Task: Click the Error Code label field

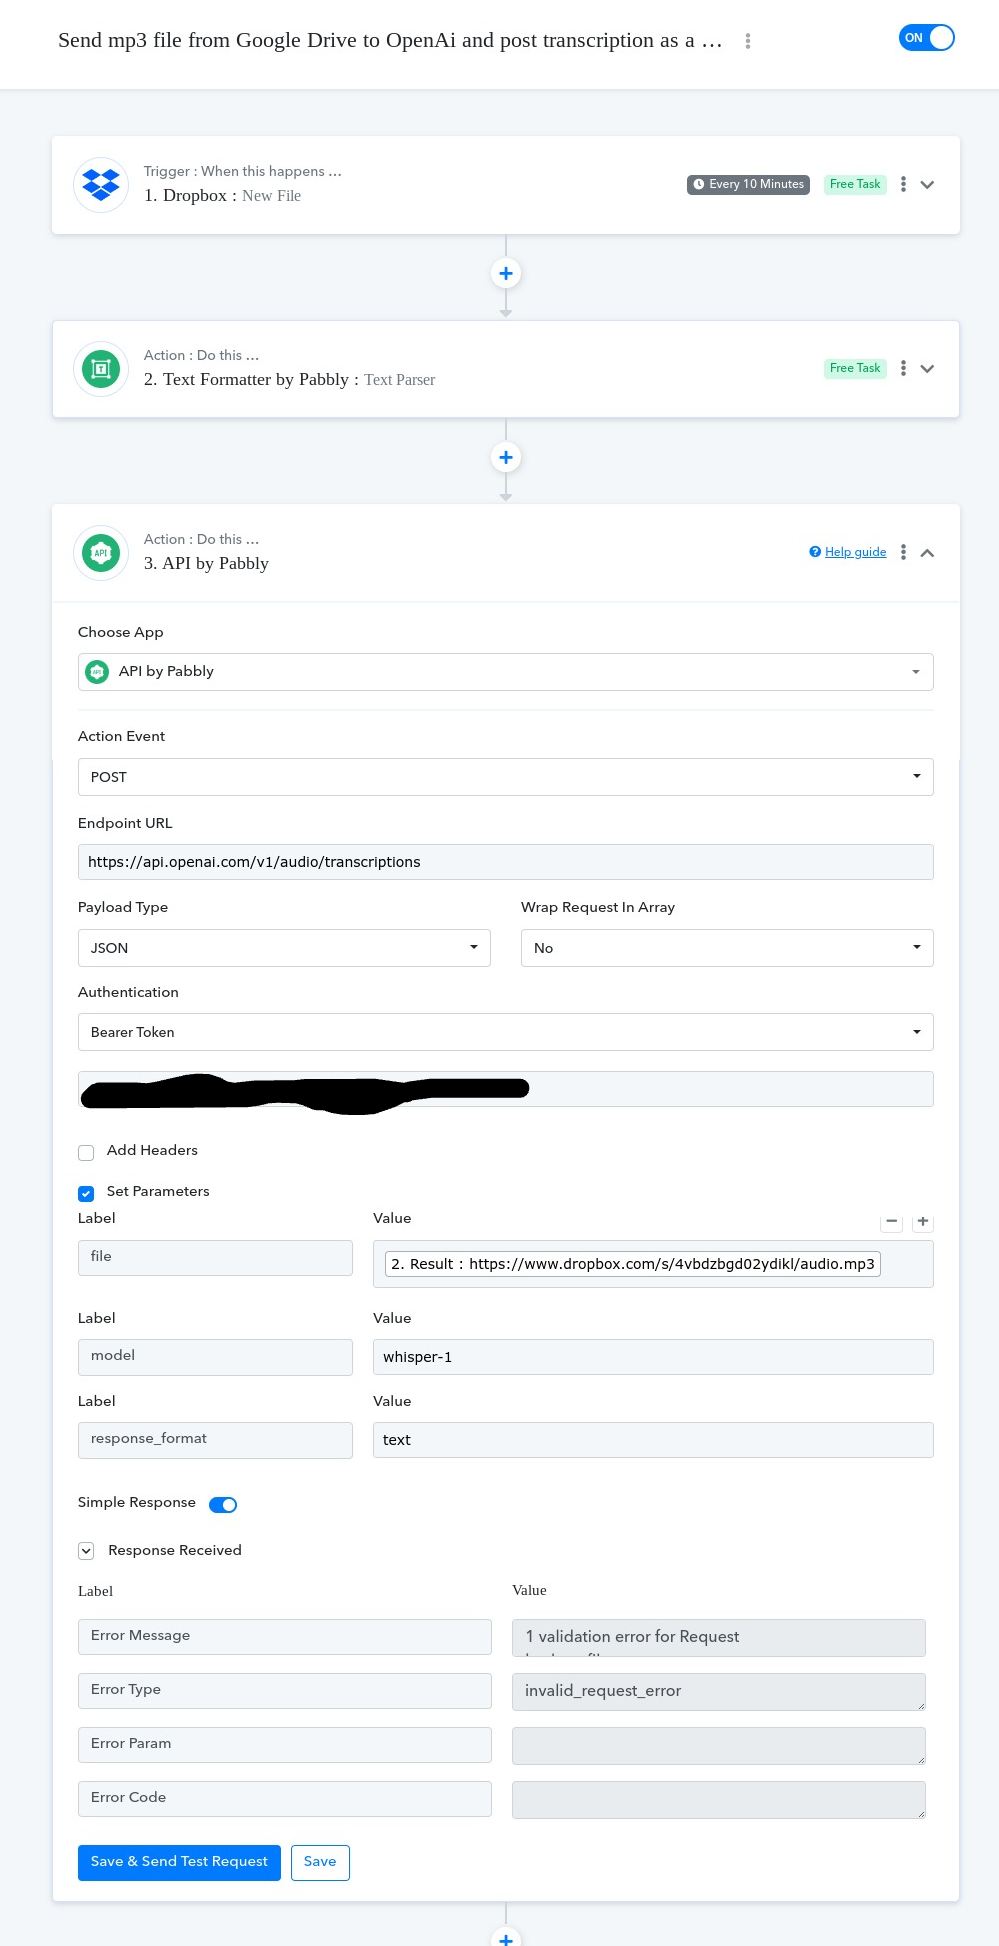Action: tap(285, 1799)
